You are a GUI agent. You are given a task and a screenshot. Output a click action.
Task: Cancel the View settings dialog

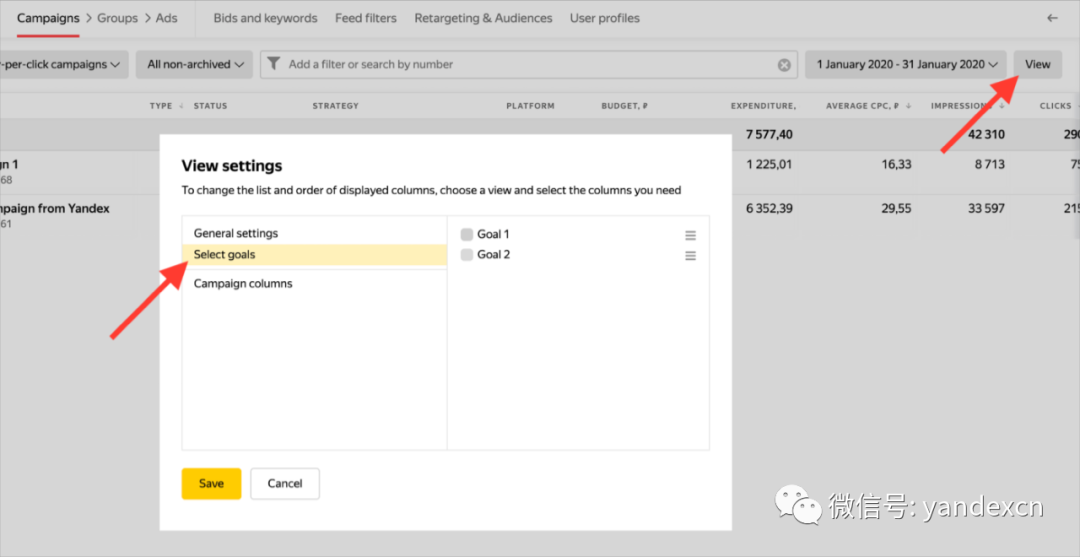click(x=285, y=483)
